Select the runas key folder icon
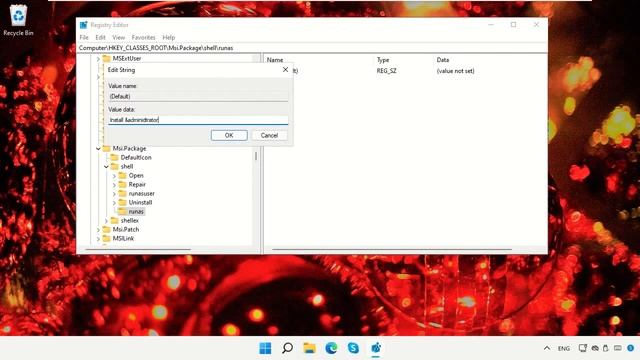 click(122, 211)
